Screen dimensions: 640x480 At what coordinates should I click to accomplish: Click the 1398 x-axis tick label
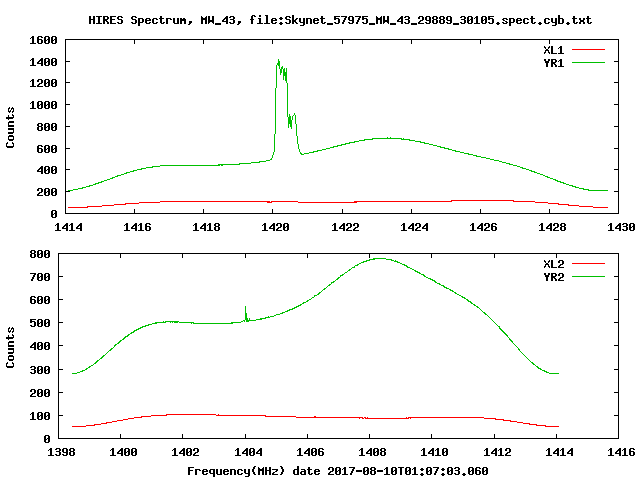61,452
